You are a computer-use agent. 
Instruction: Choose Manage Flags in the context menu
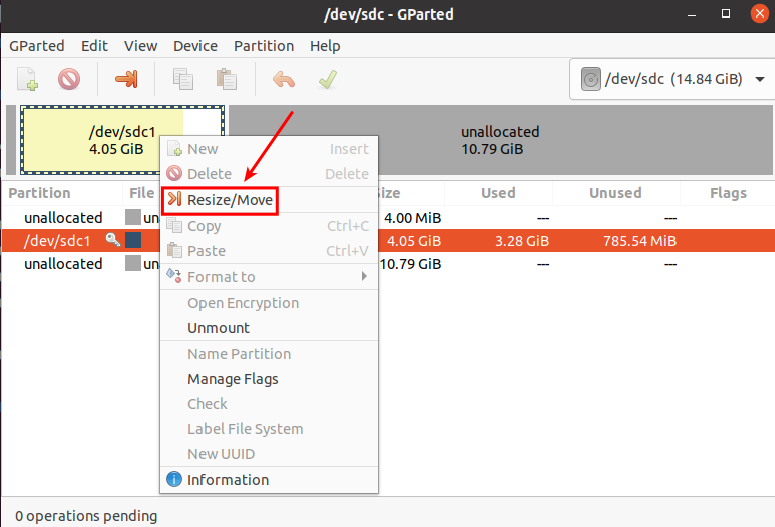click(x=269, y=379)
